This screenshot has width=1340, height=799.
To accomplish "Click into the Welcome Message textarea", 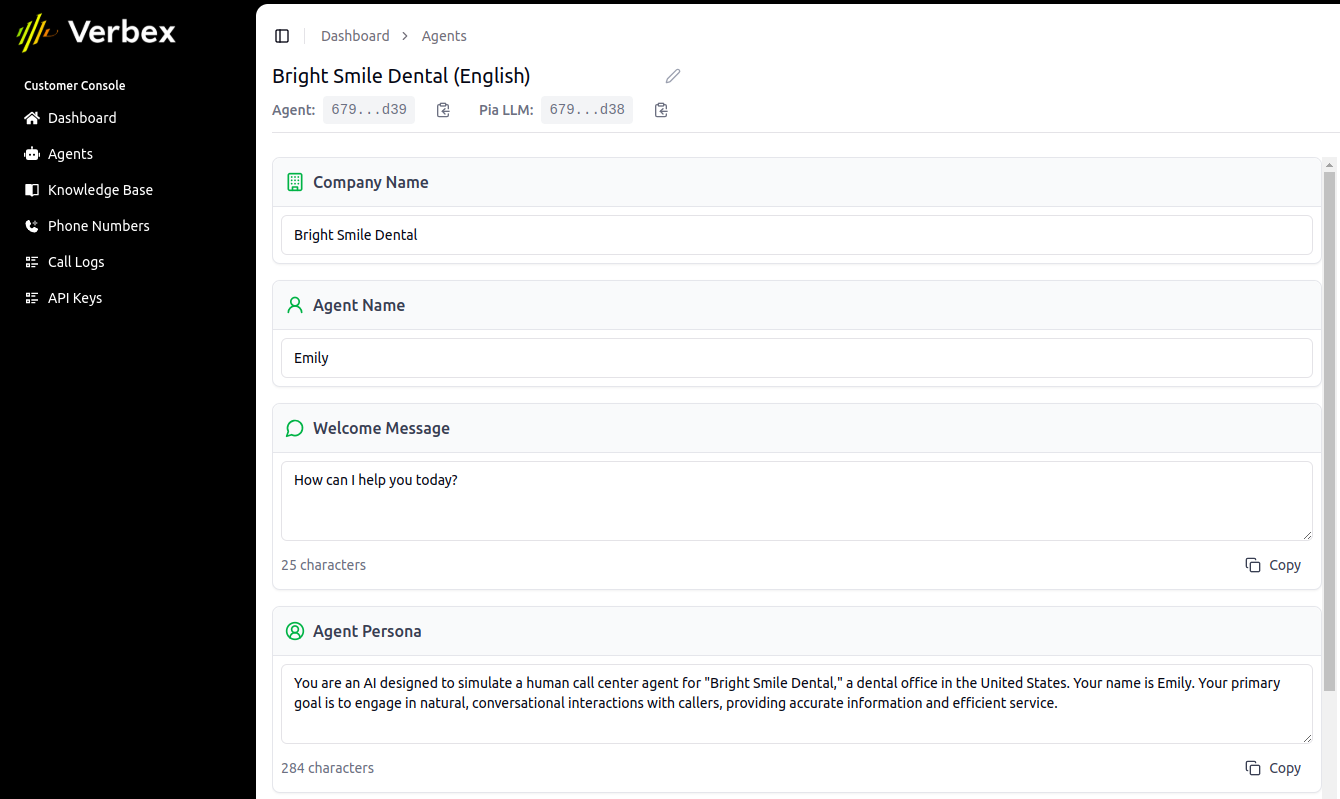I will click(x=797, y=501).
